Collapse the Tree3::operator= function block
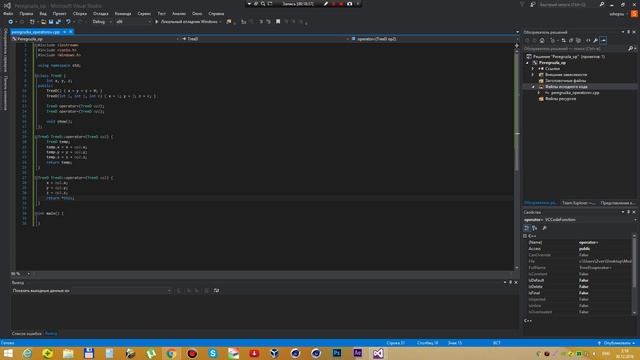Image resolution: width=640 pixels, height=360 pixels. (x=36, y=178)
